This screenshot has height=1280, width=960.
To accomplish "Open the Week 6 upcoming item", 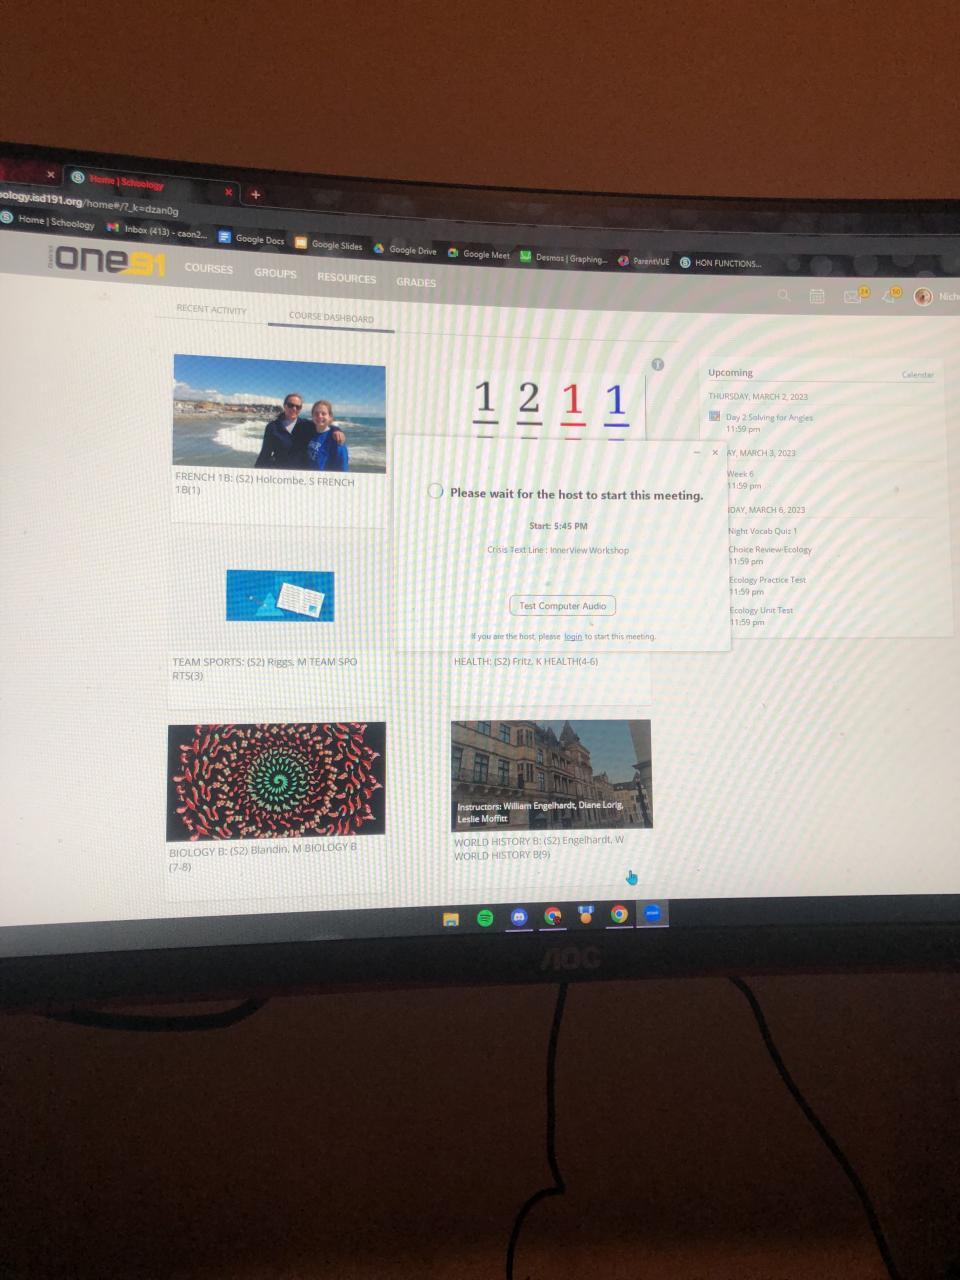I will point(741,474).
